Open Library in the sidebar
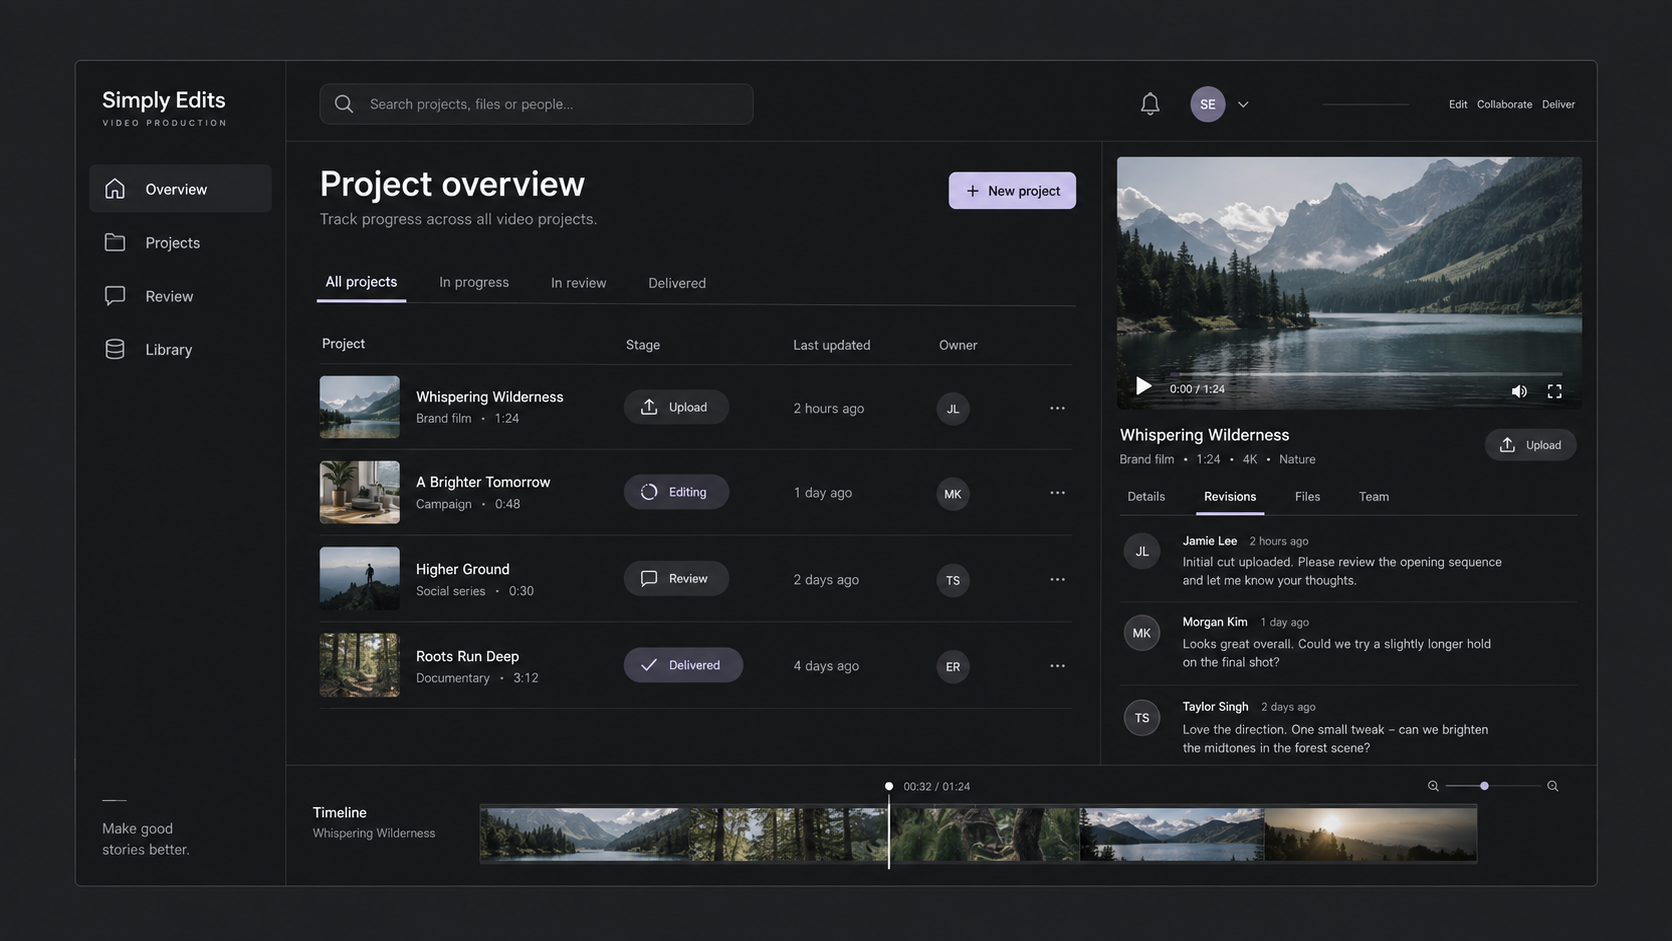The image size is (1672, 941). click(x=180, y=349)
